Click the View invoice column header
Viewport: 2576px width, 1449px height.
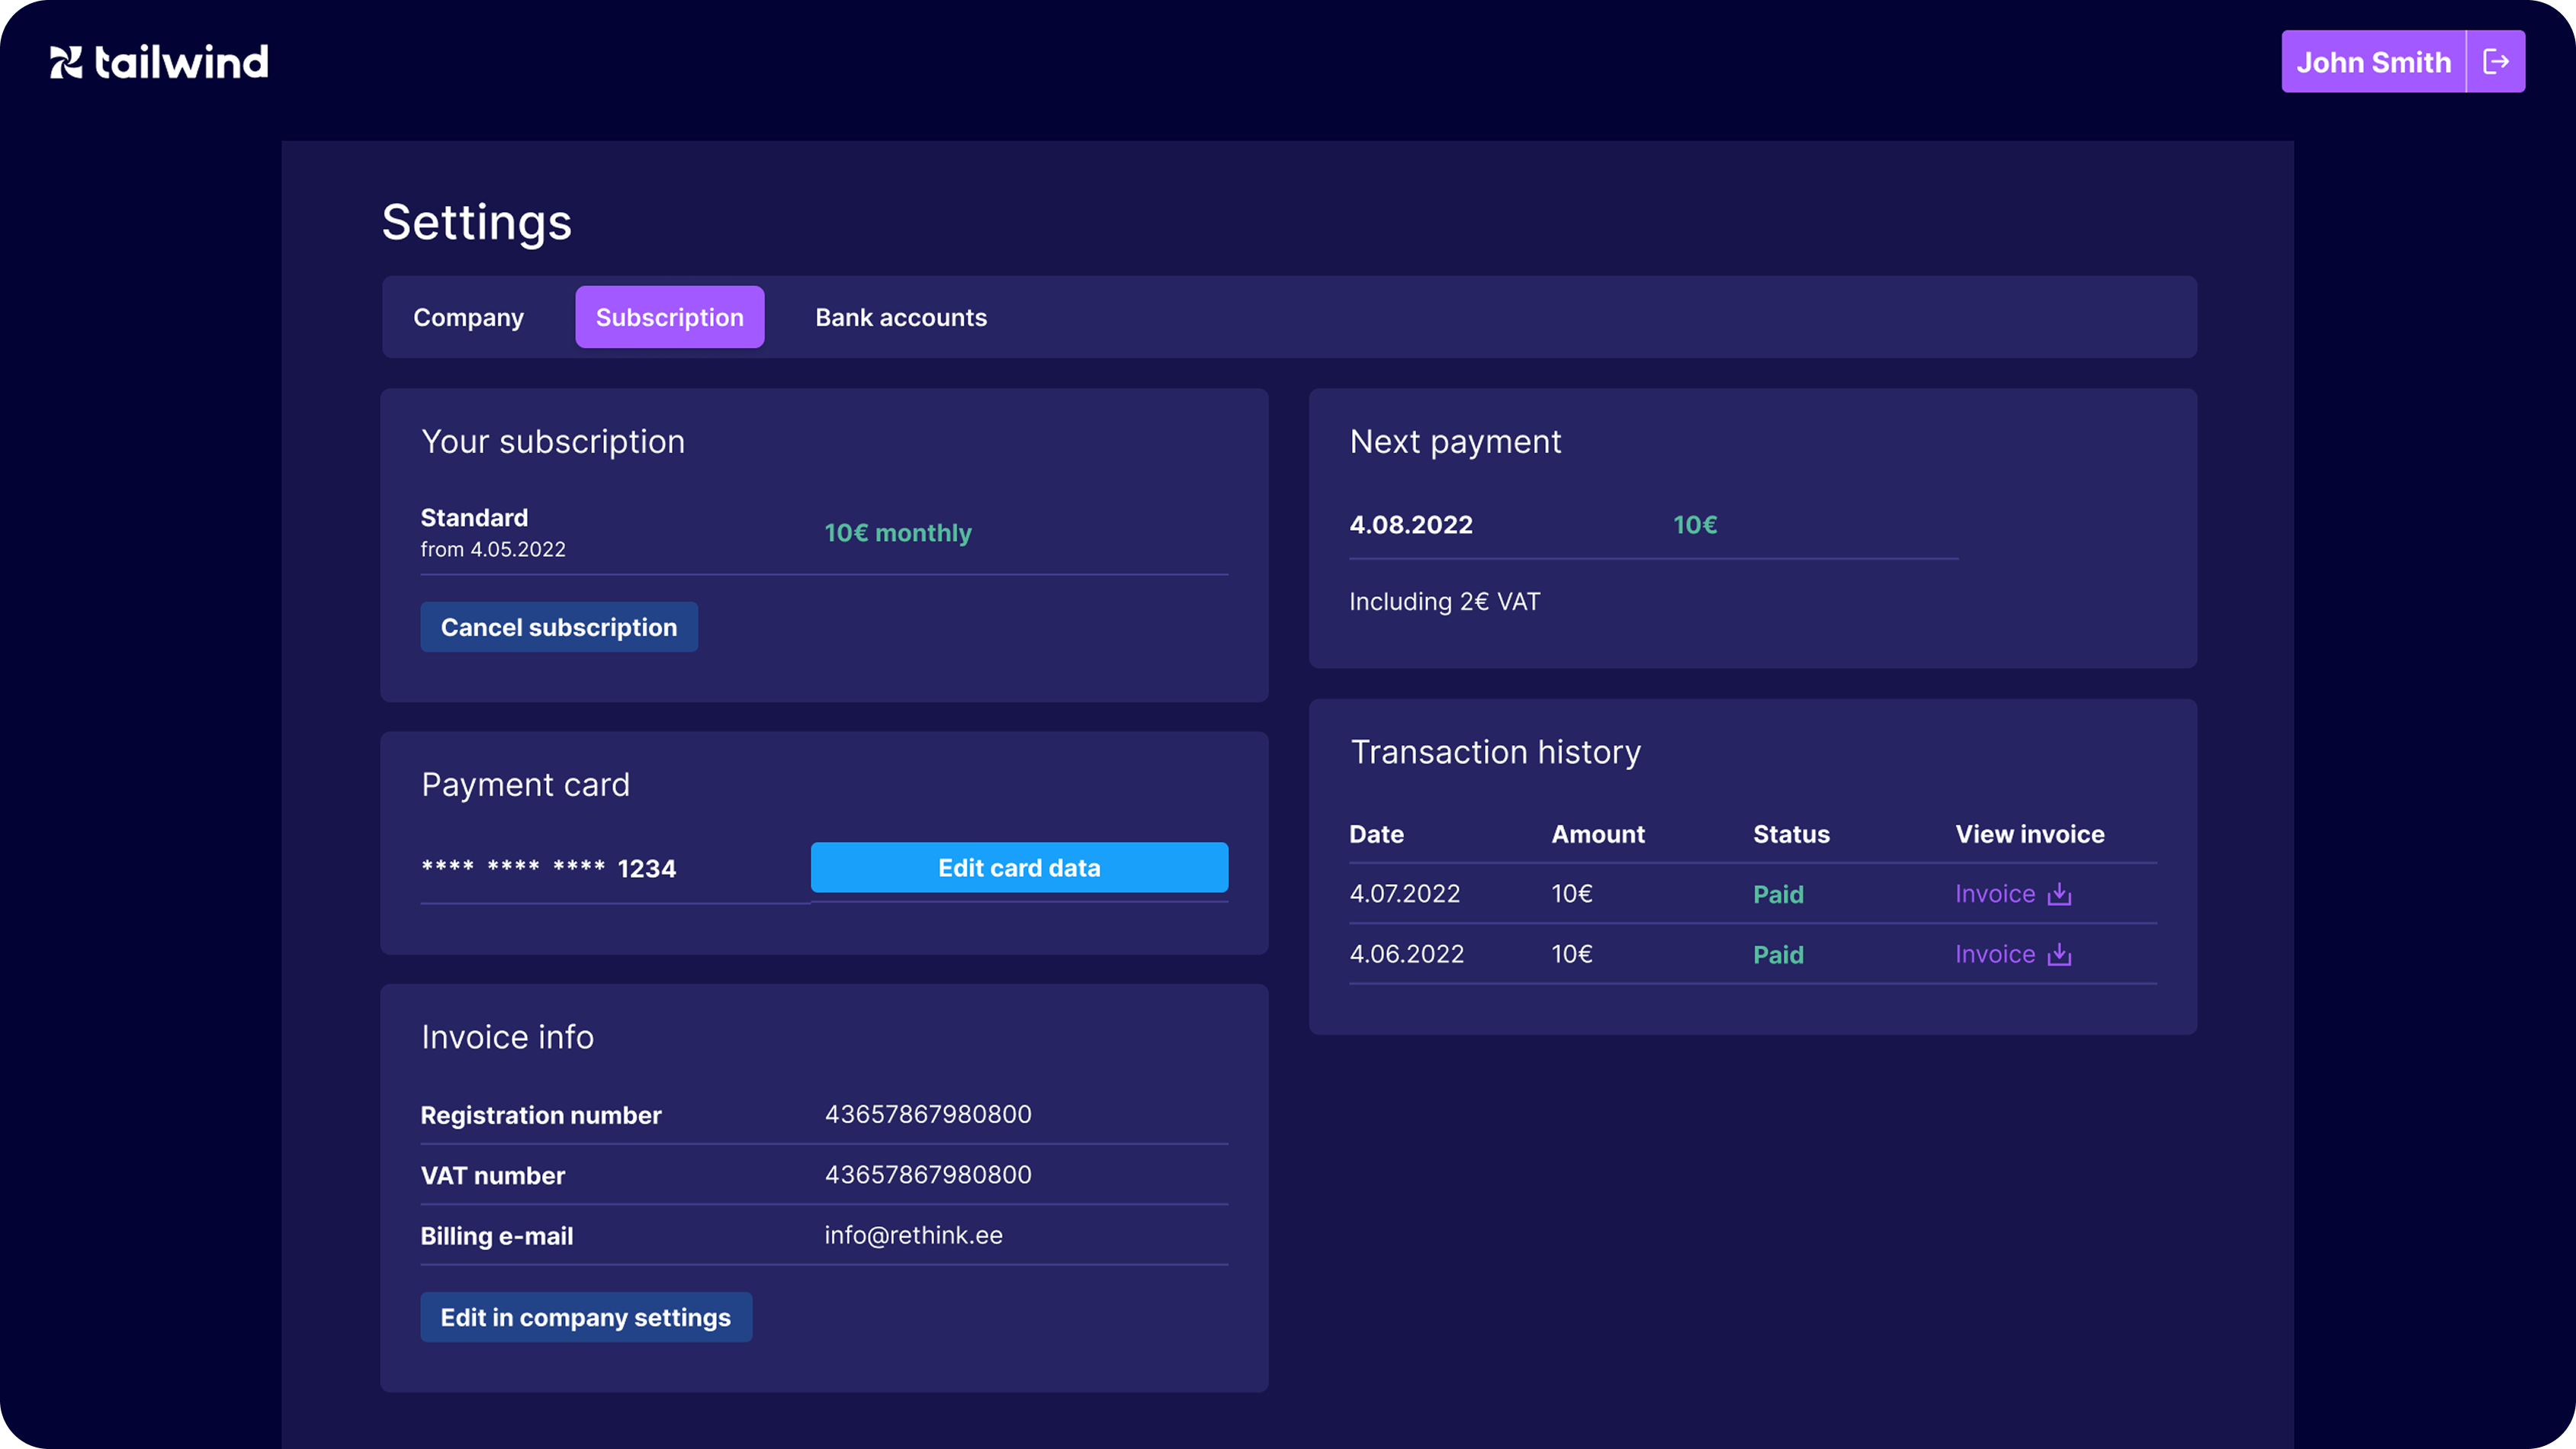2030,834
